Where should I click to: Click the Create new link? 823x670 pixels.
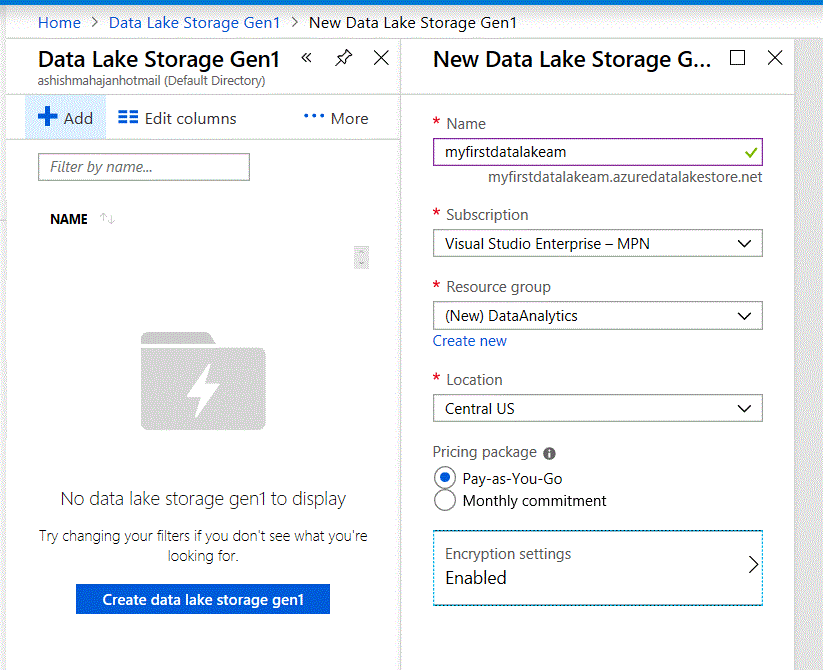(x=470, y=341)
